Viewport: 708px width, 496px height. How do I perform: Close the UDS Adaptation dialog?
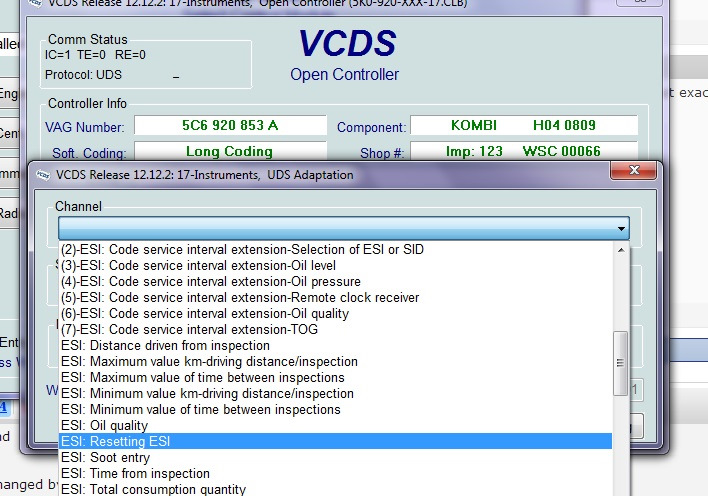point(633,170)
